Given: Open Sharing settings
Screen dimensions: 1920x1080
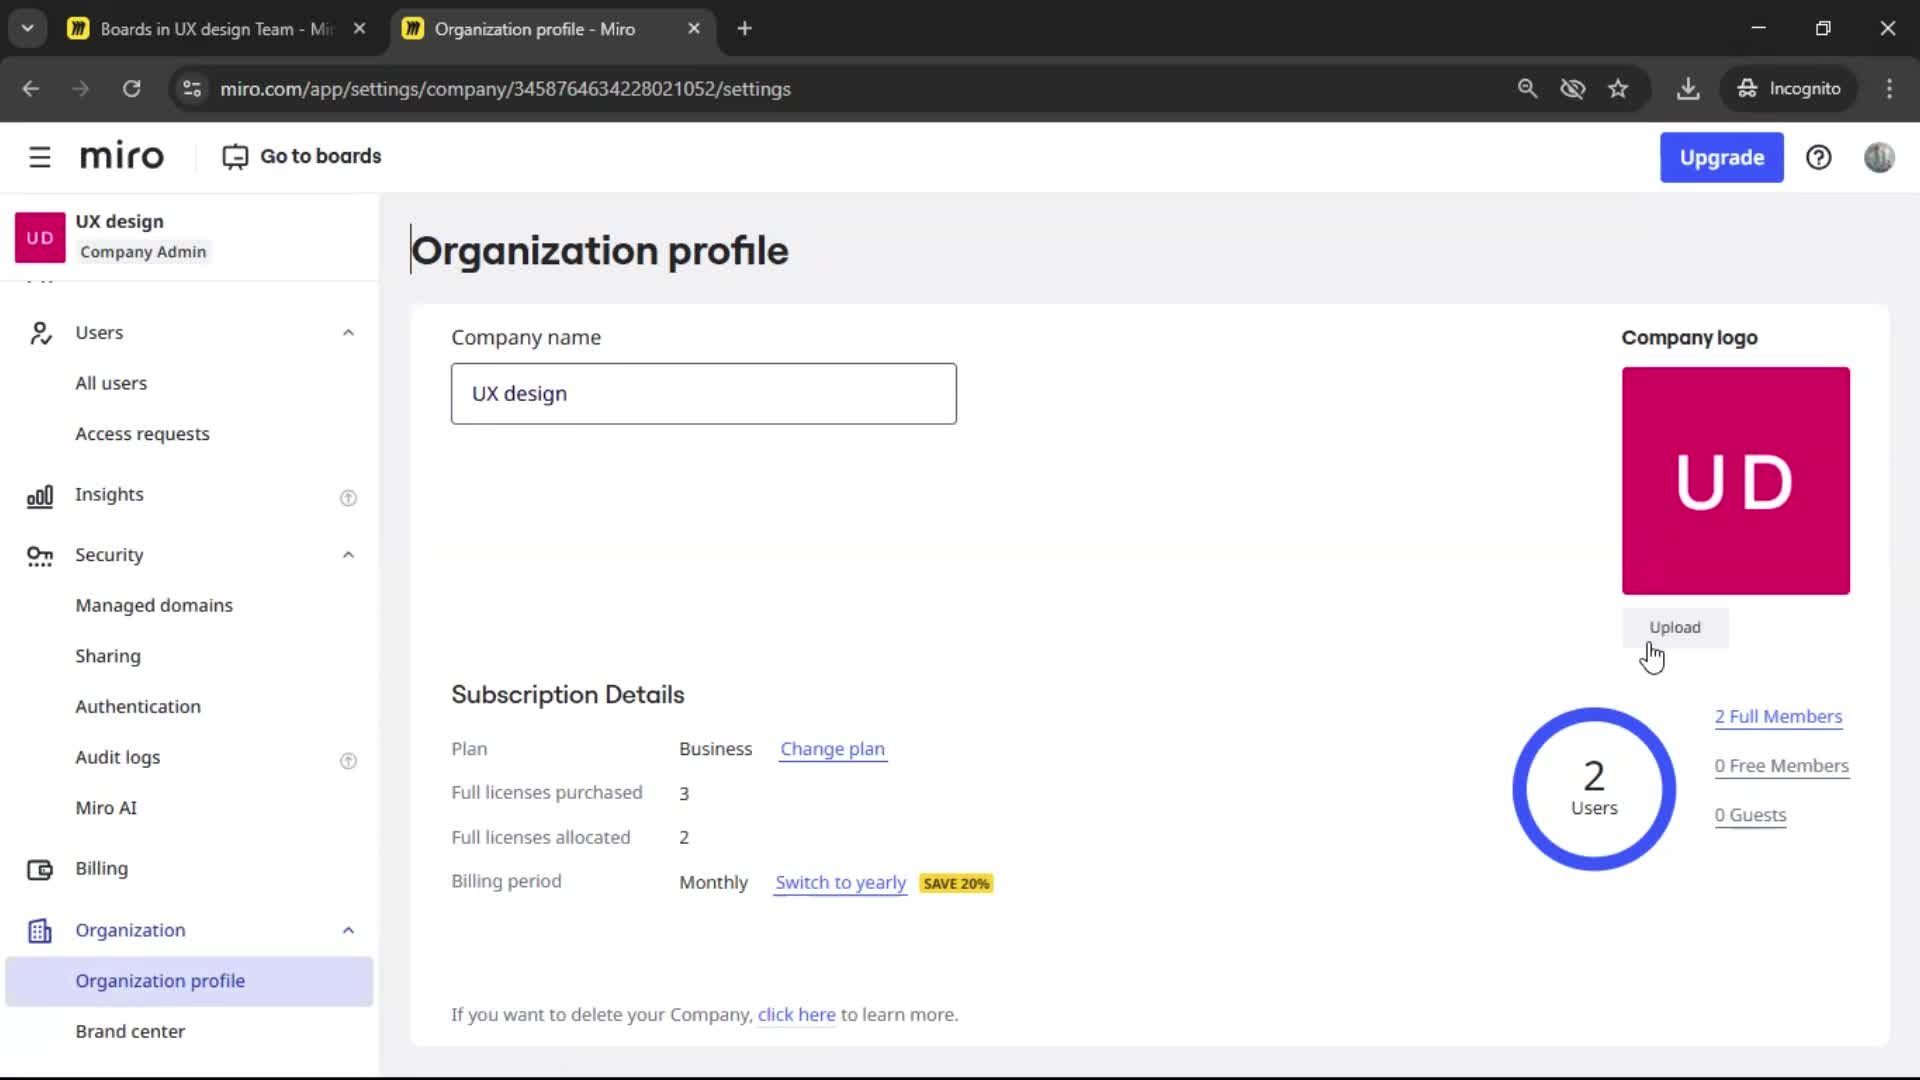Looking at the screenshot, I should 108,656.
